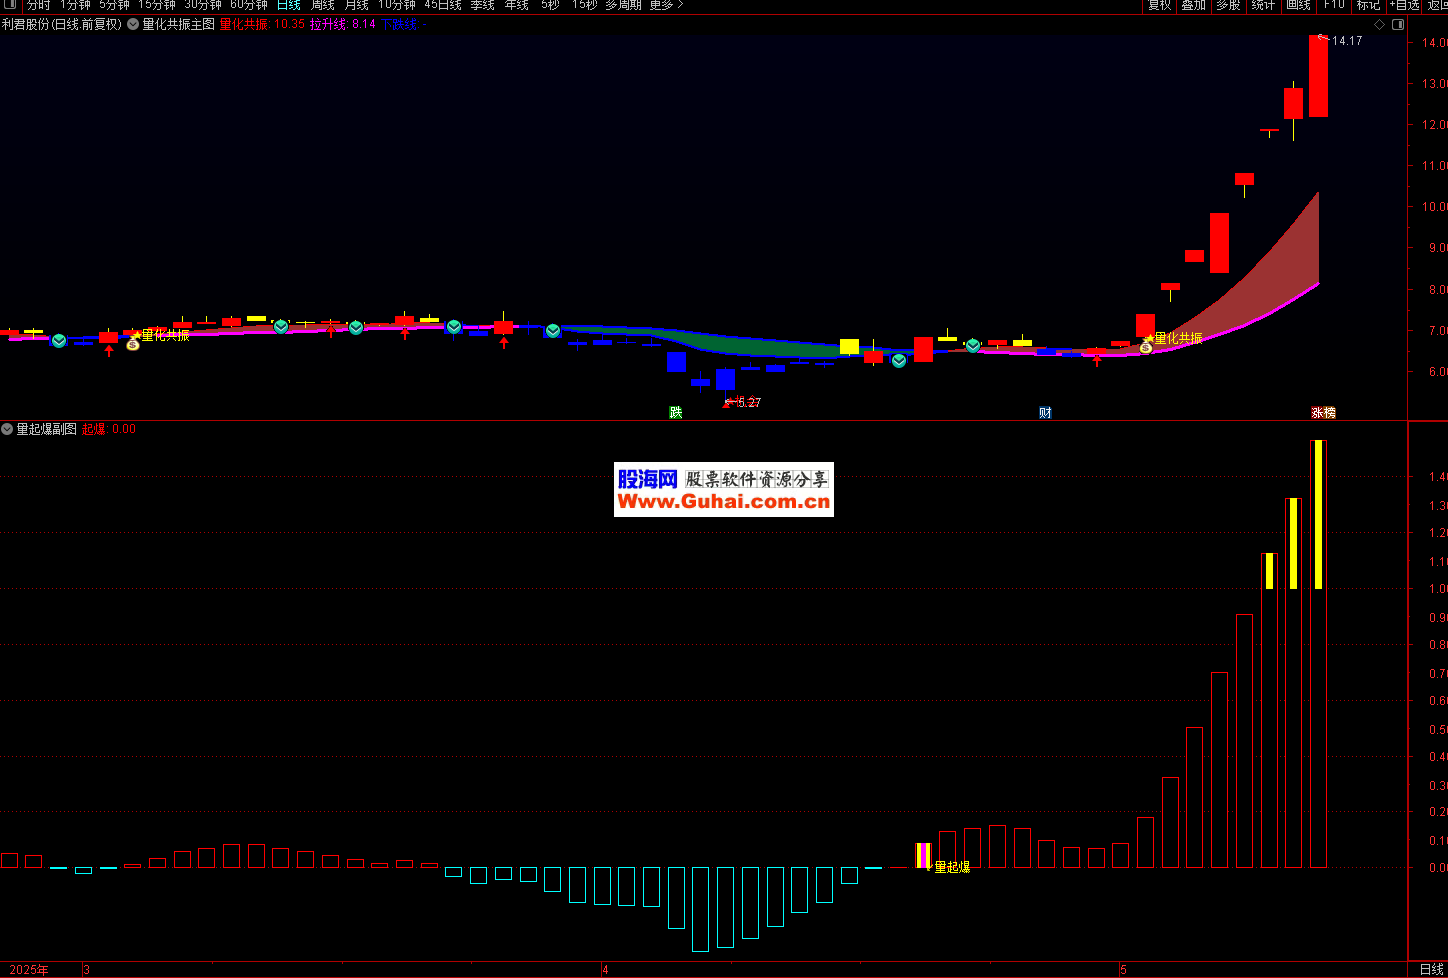The height and width of the screenshot is (978, 1448).
Task: Switch to 分时 period tab
Action: [x=38, y=5]
